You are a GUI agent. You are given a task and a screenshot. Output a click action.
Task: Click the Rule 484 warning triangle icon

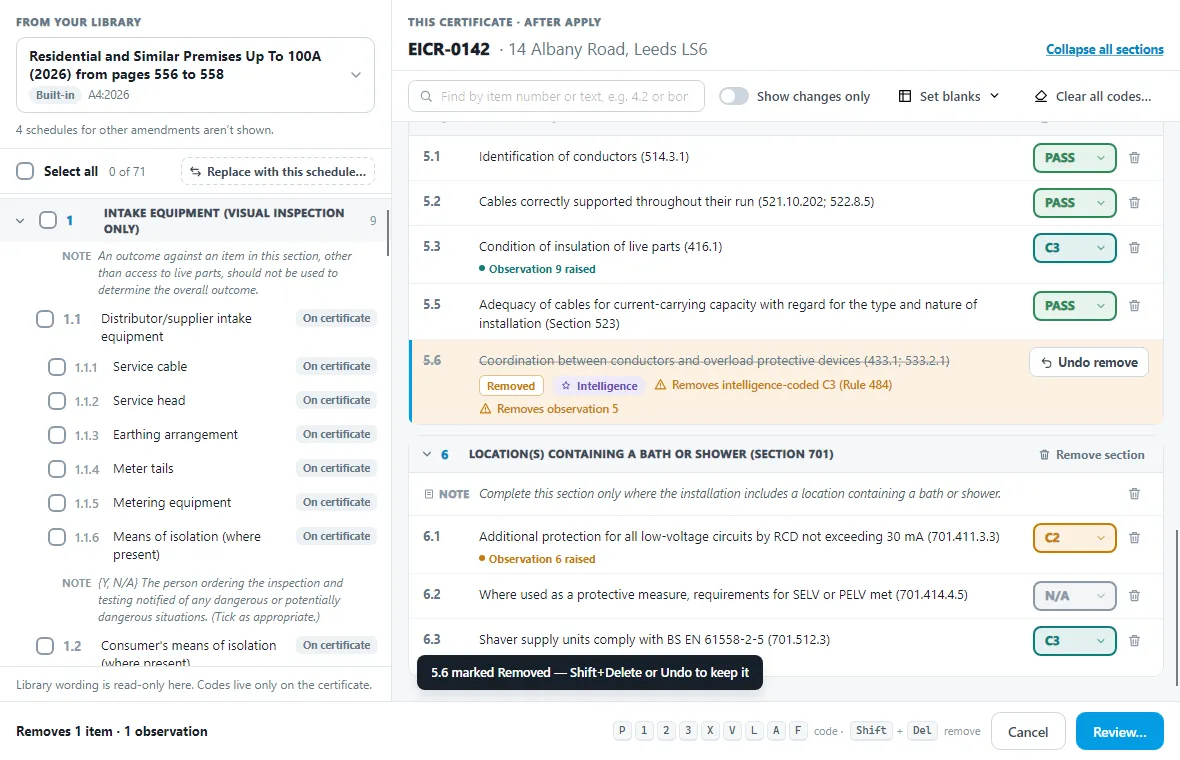660,385
